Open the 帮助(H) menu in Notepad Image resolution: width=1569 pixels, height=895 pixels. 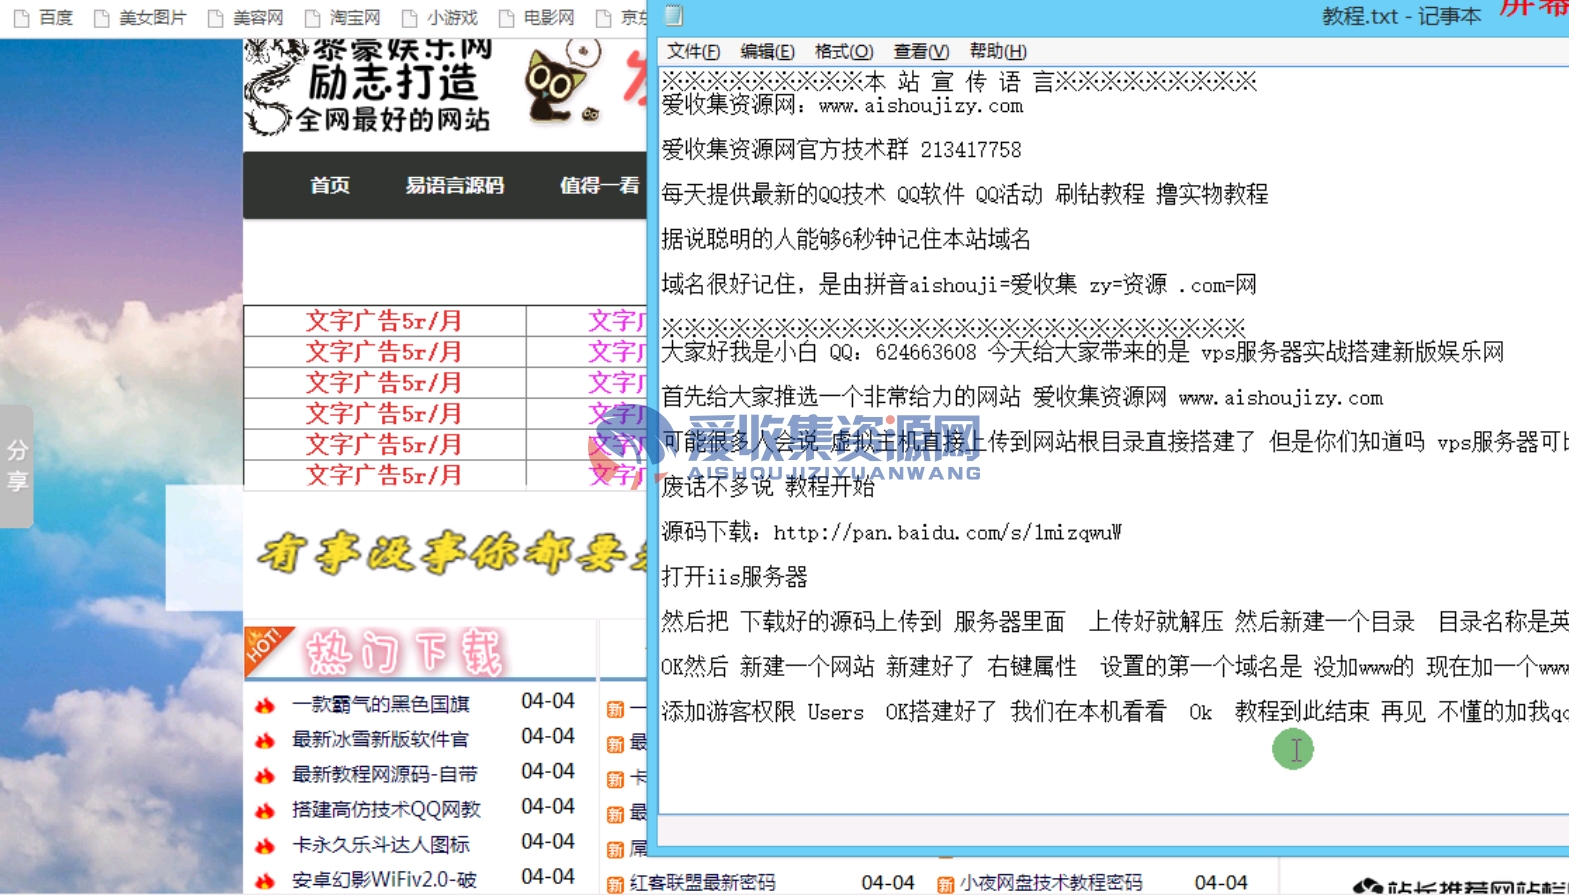[x=998, y=51]
